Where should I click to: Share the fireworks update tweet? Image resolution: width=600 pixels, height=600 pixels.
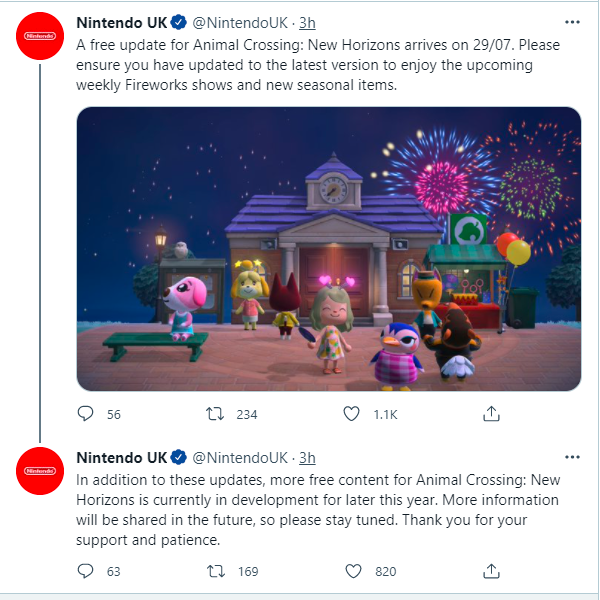click(491, 414)
